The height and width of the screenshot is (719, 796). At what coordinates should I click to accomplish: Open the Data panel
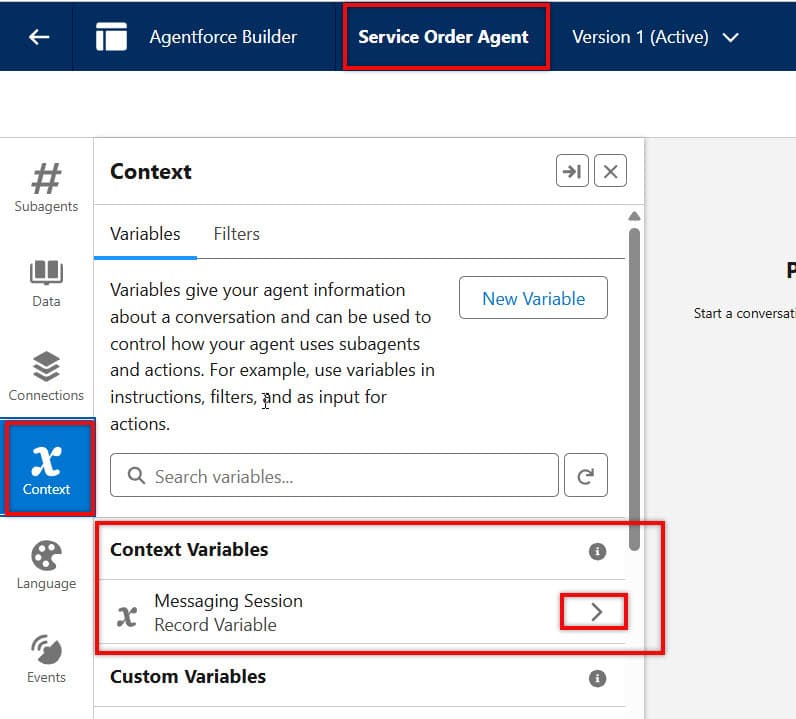[x=46, y=283]
